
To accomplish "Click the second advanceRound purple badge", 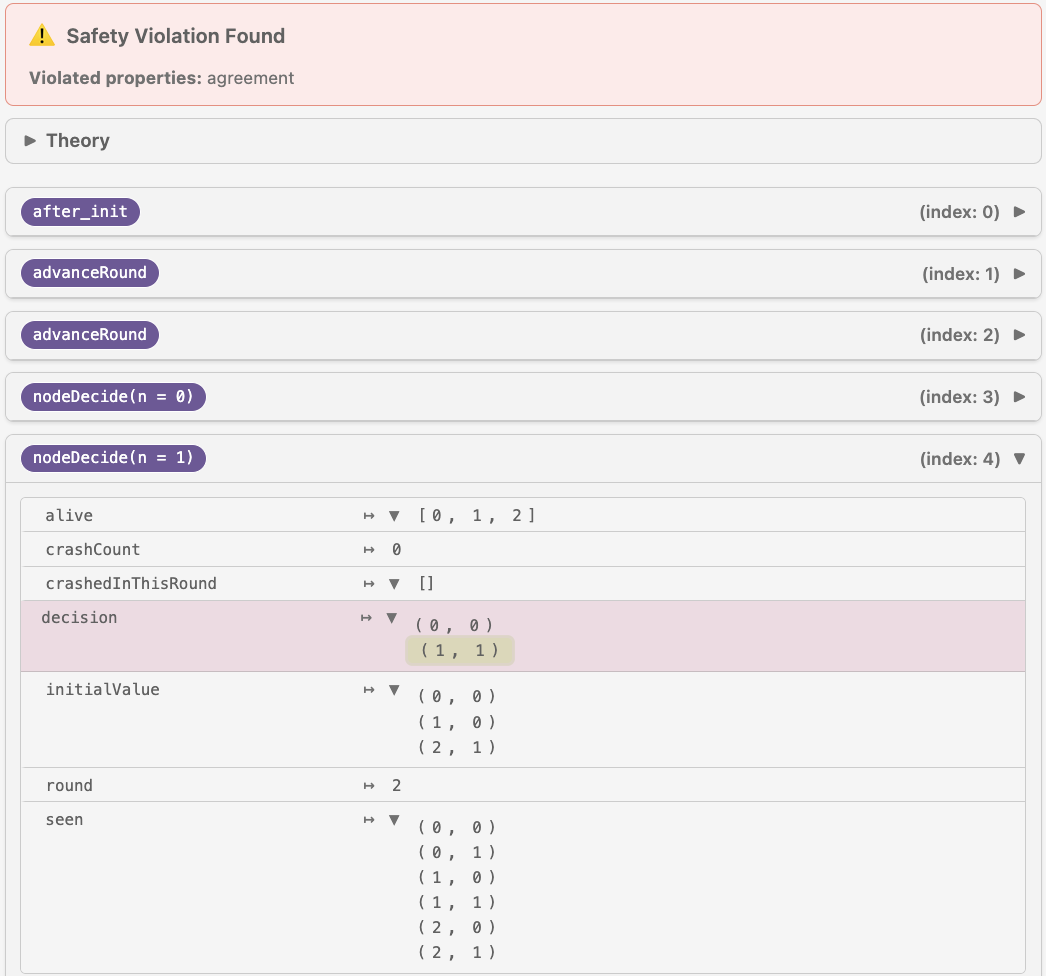I will [89, 335].
